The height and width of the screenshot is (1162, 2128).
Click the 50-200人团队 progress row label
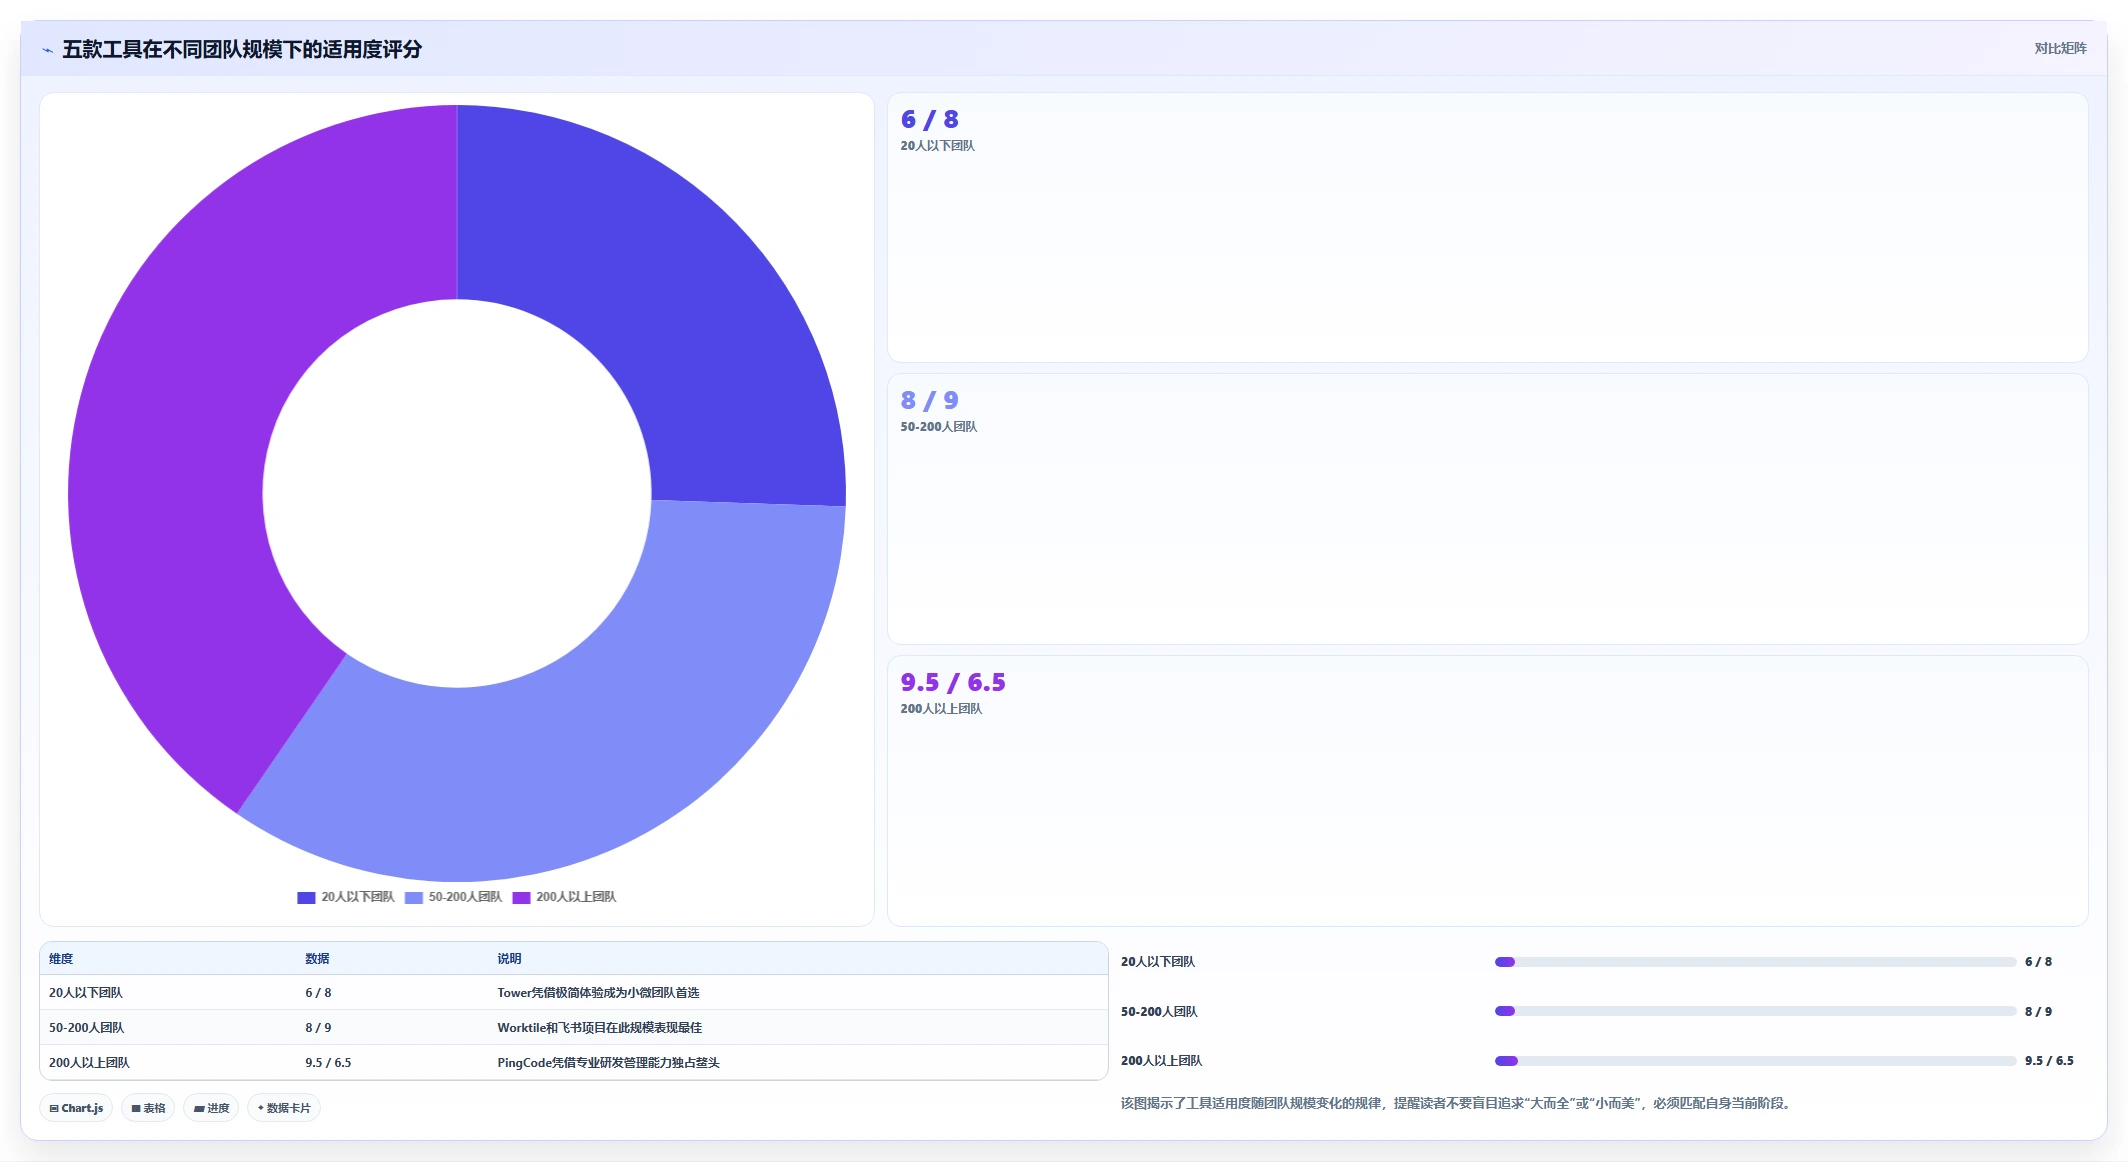pos(1159,1012)
